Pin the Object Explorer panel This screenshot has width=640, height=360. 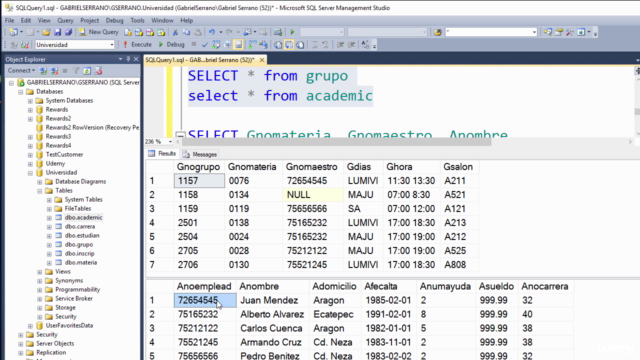tap(128, 59)
